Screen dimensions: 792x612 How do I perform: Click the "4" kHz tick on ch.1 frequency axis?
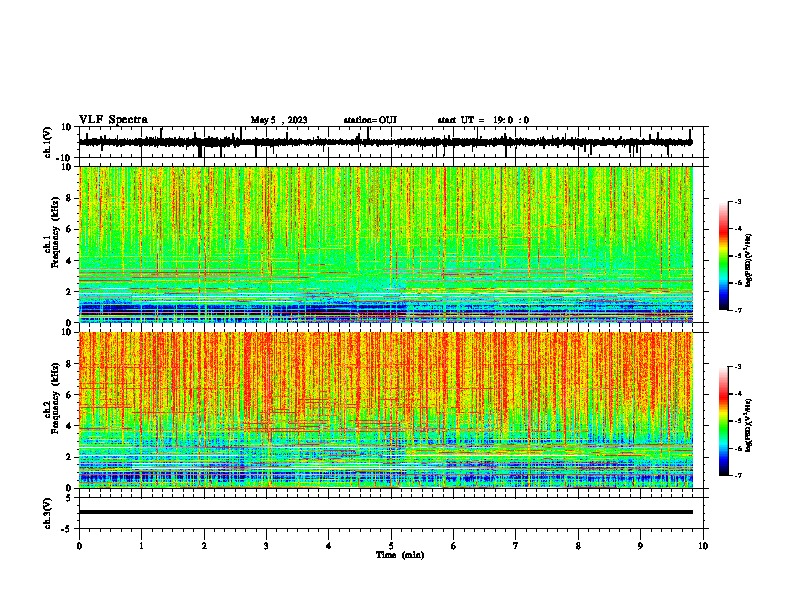click(69, 261)
